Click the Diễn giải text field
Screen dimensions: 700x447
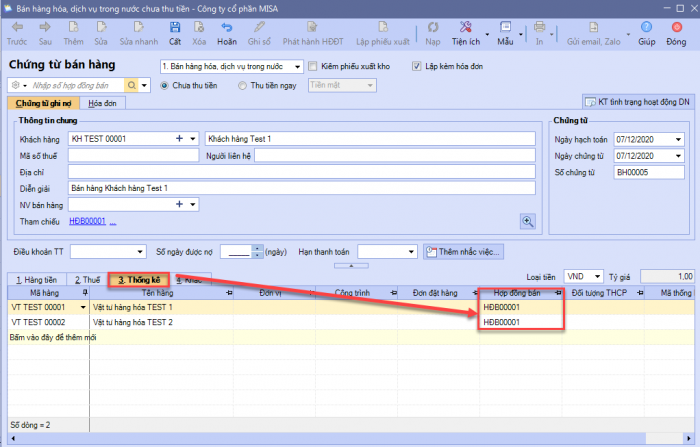click(x=300, y=187)
